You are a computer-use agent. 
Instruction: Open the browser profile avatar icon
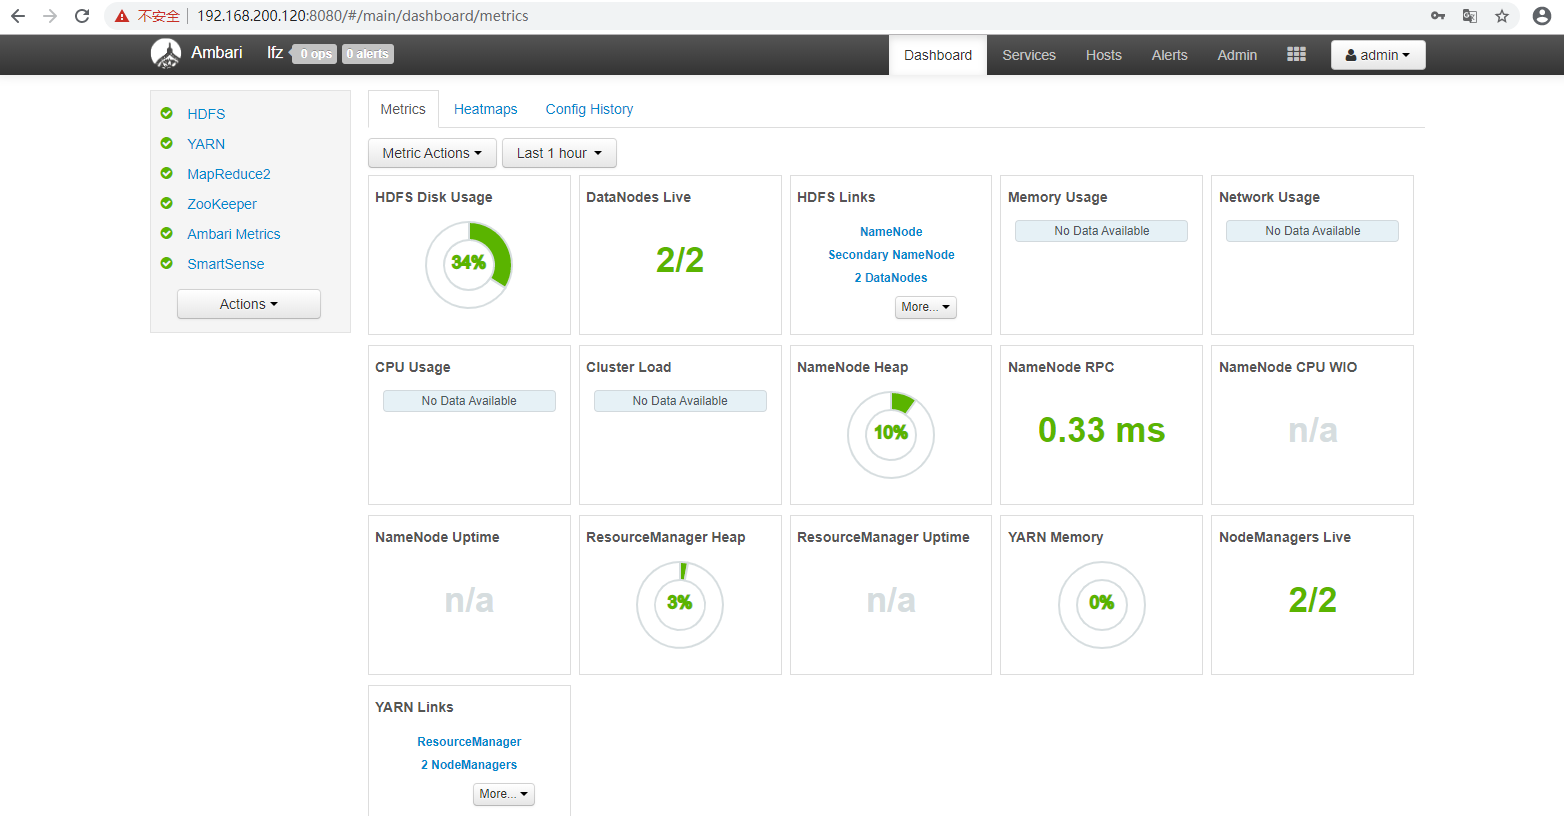(x=1542, y=16)
